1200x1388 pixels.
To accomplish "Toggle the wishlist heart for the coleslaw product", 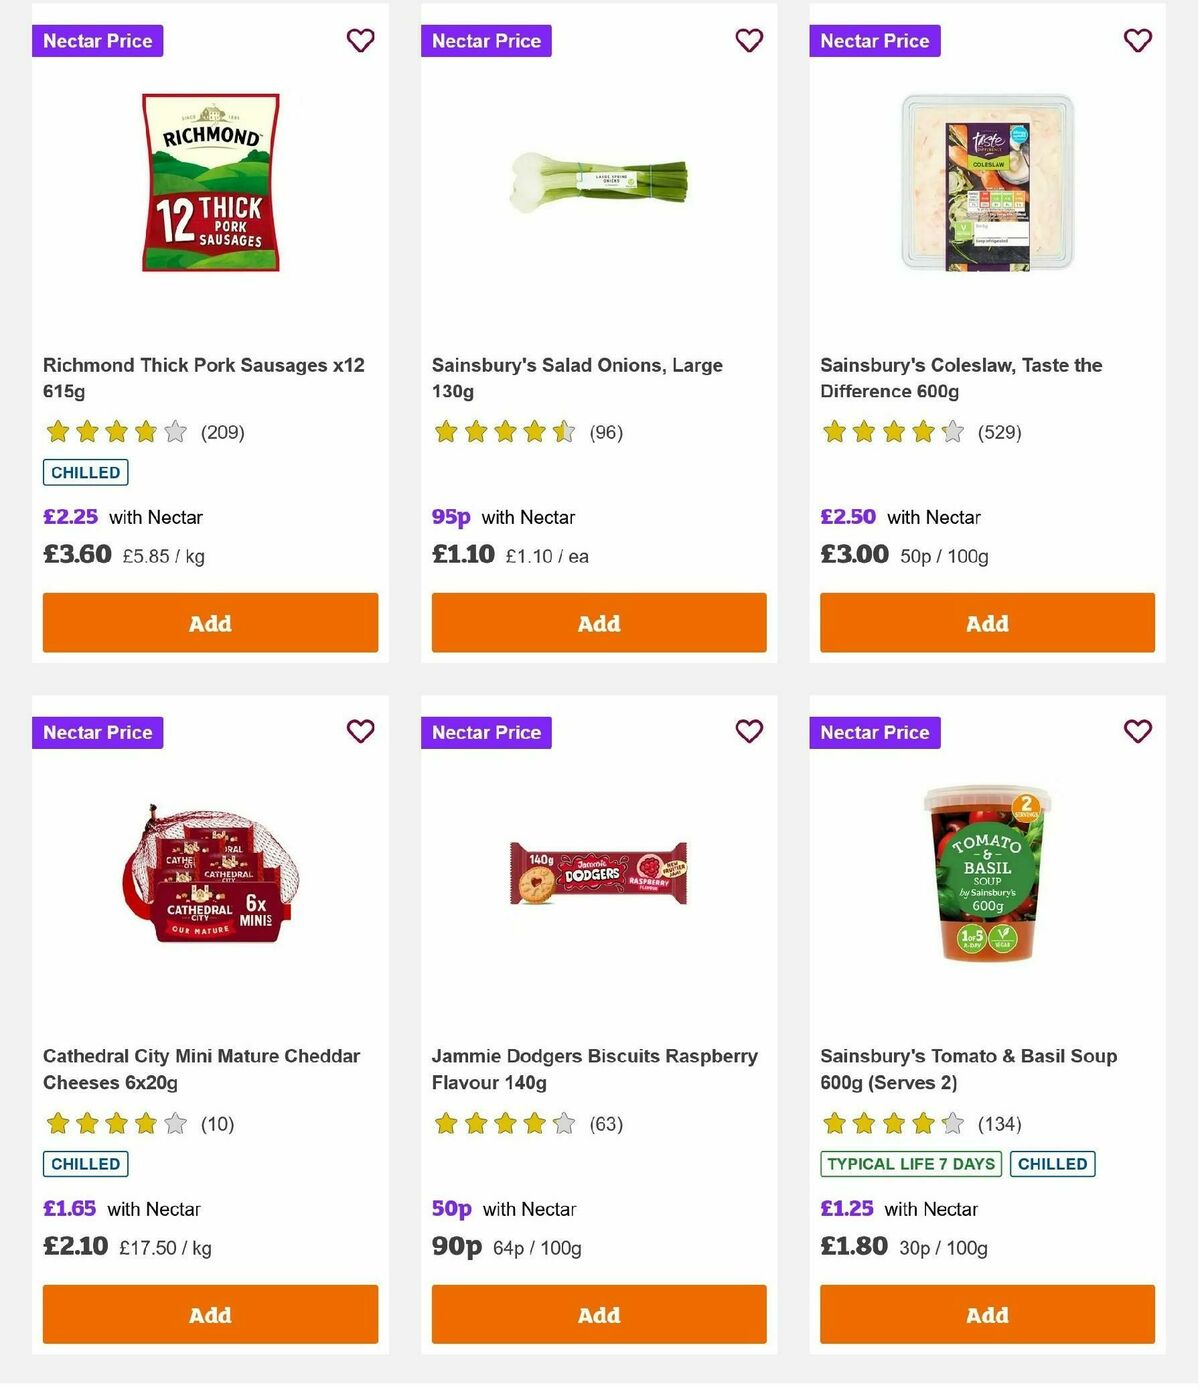I will pos(1136,41).
